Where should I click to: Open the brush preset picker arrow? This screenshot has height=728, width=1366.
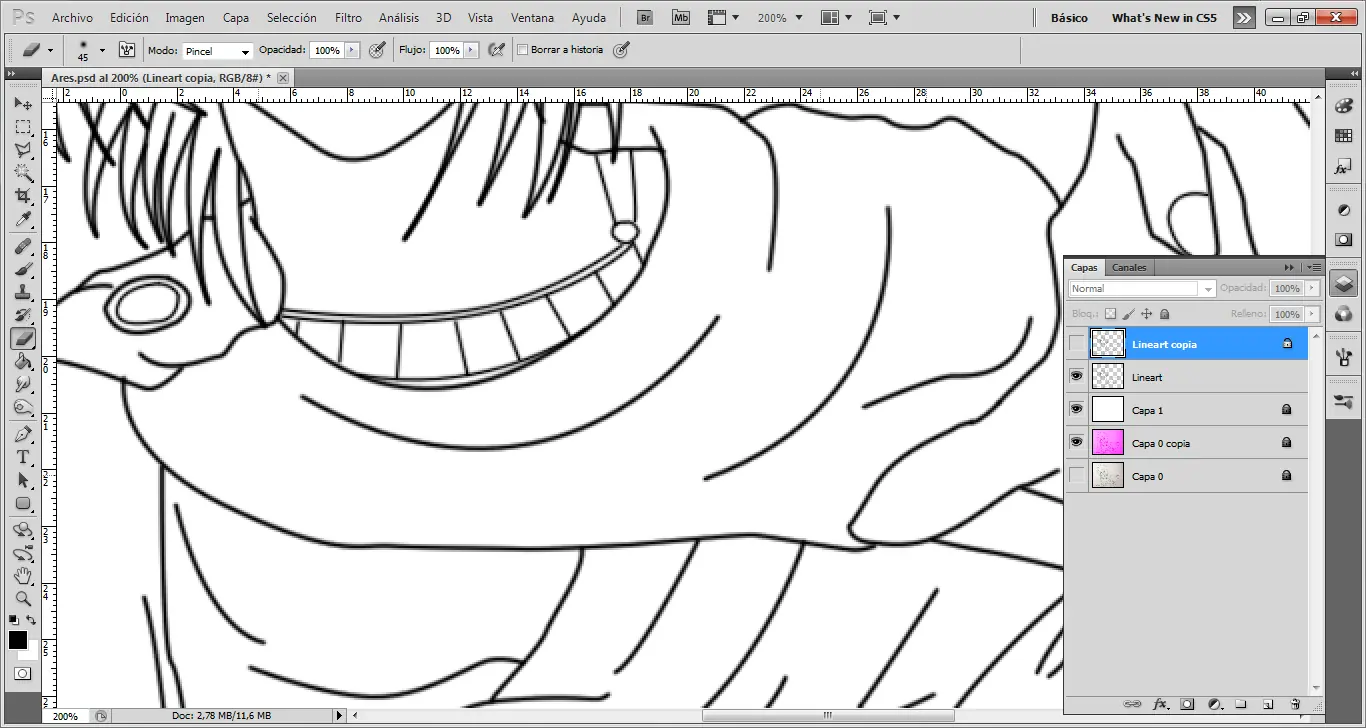tap(102, 50)
